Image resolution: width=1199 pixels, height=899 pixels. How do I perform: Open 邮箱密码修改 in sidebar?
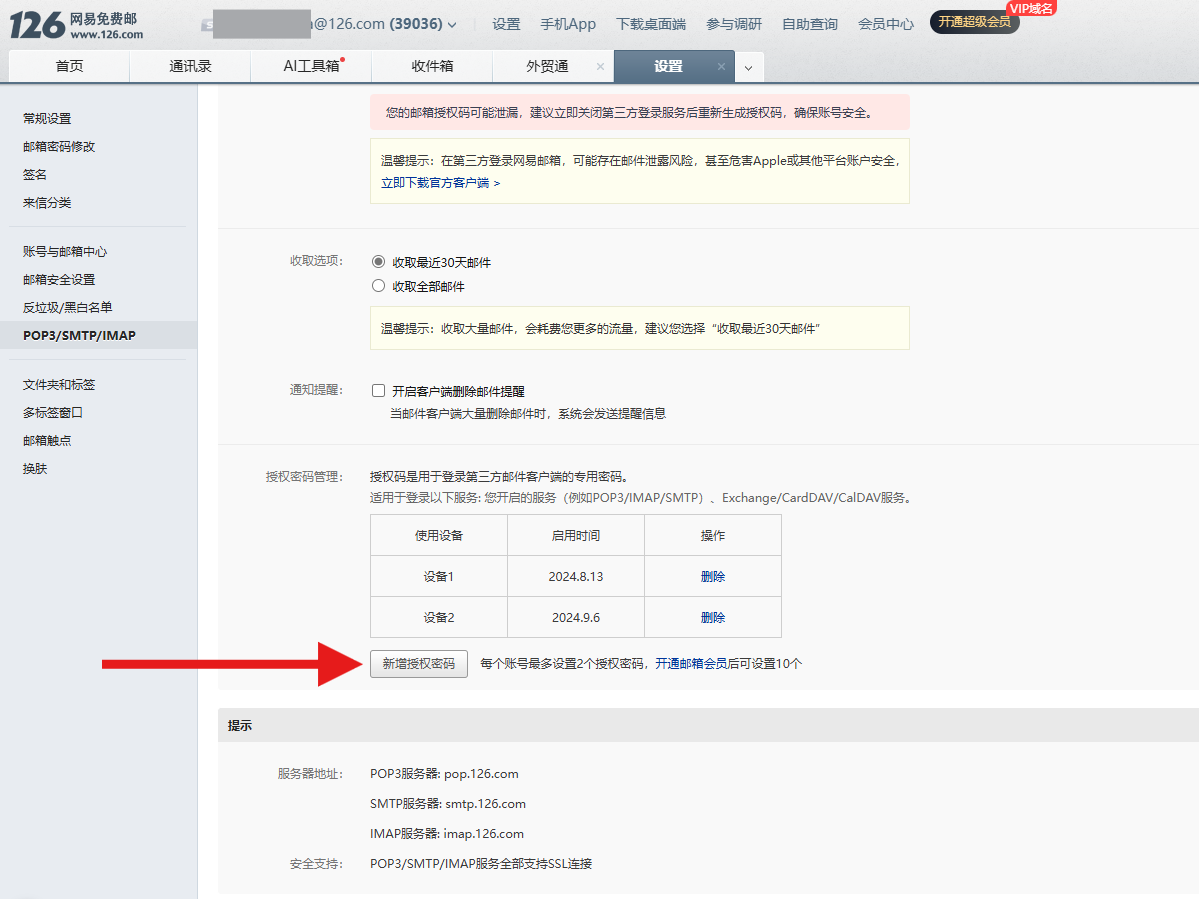click(59, 146)
